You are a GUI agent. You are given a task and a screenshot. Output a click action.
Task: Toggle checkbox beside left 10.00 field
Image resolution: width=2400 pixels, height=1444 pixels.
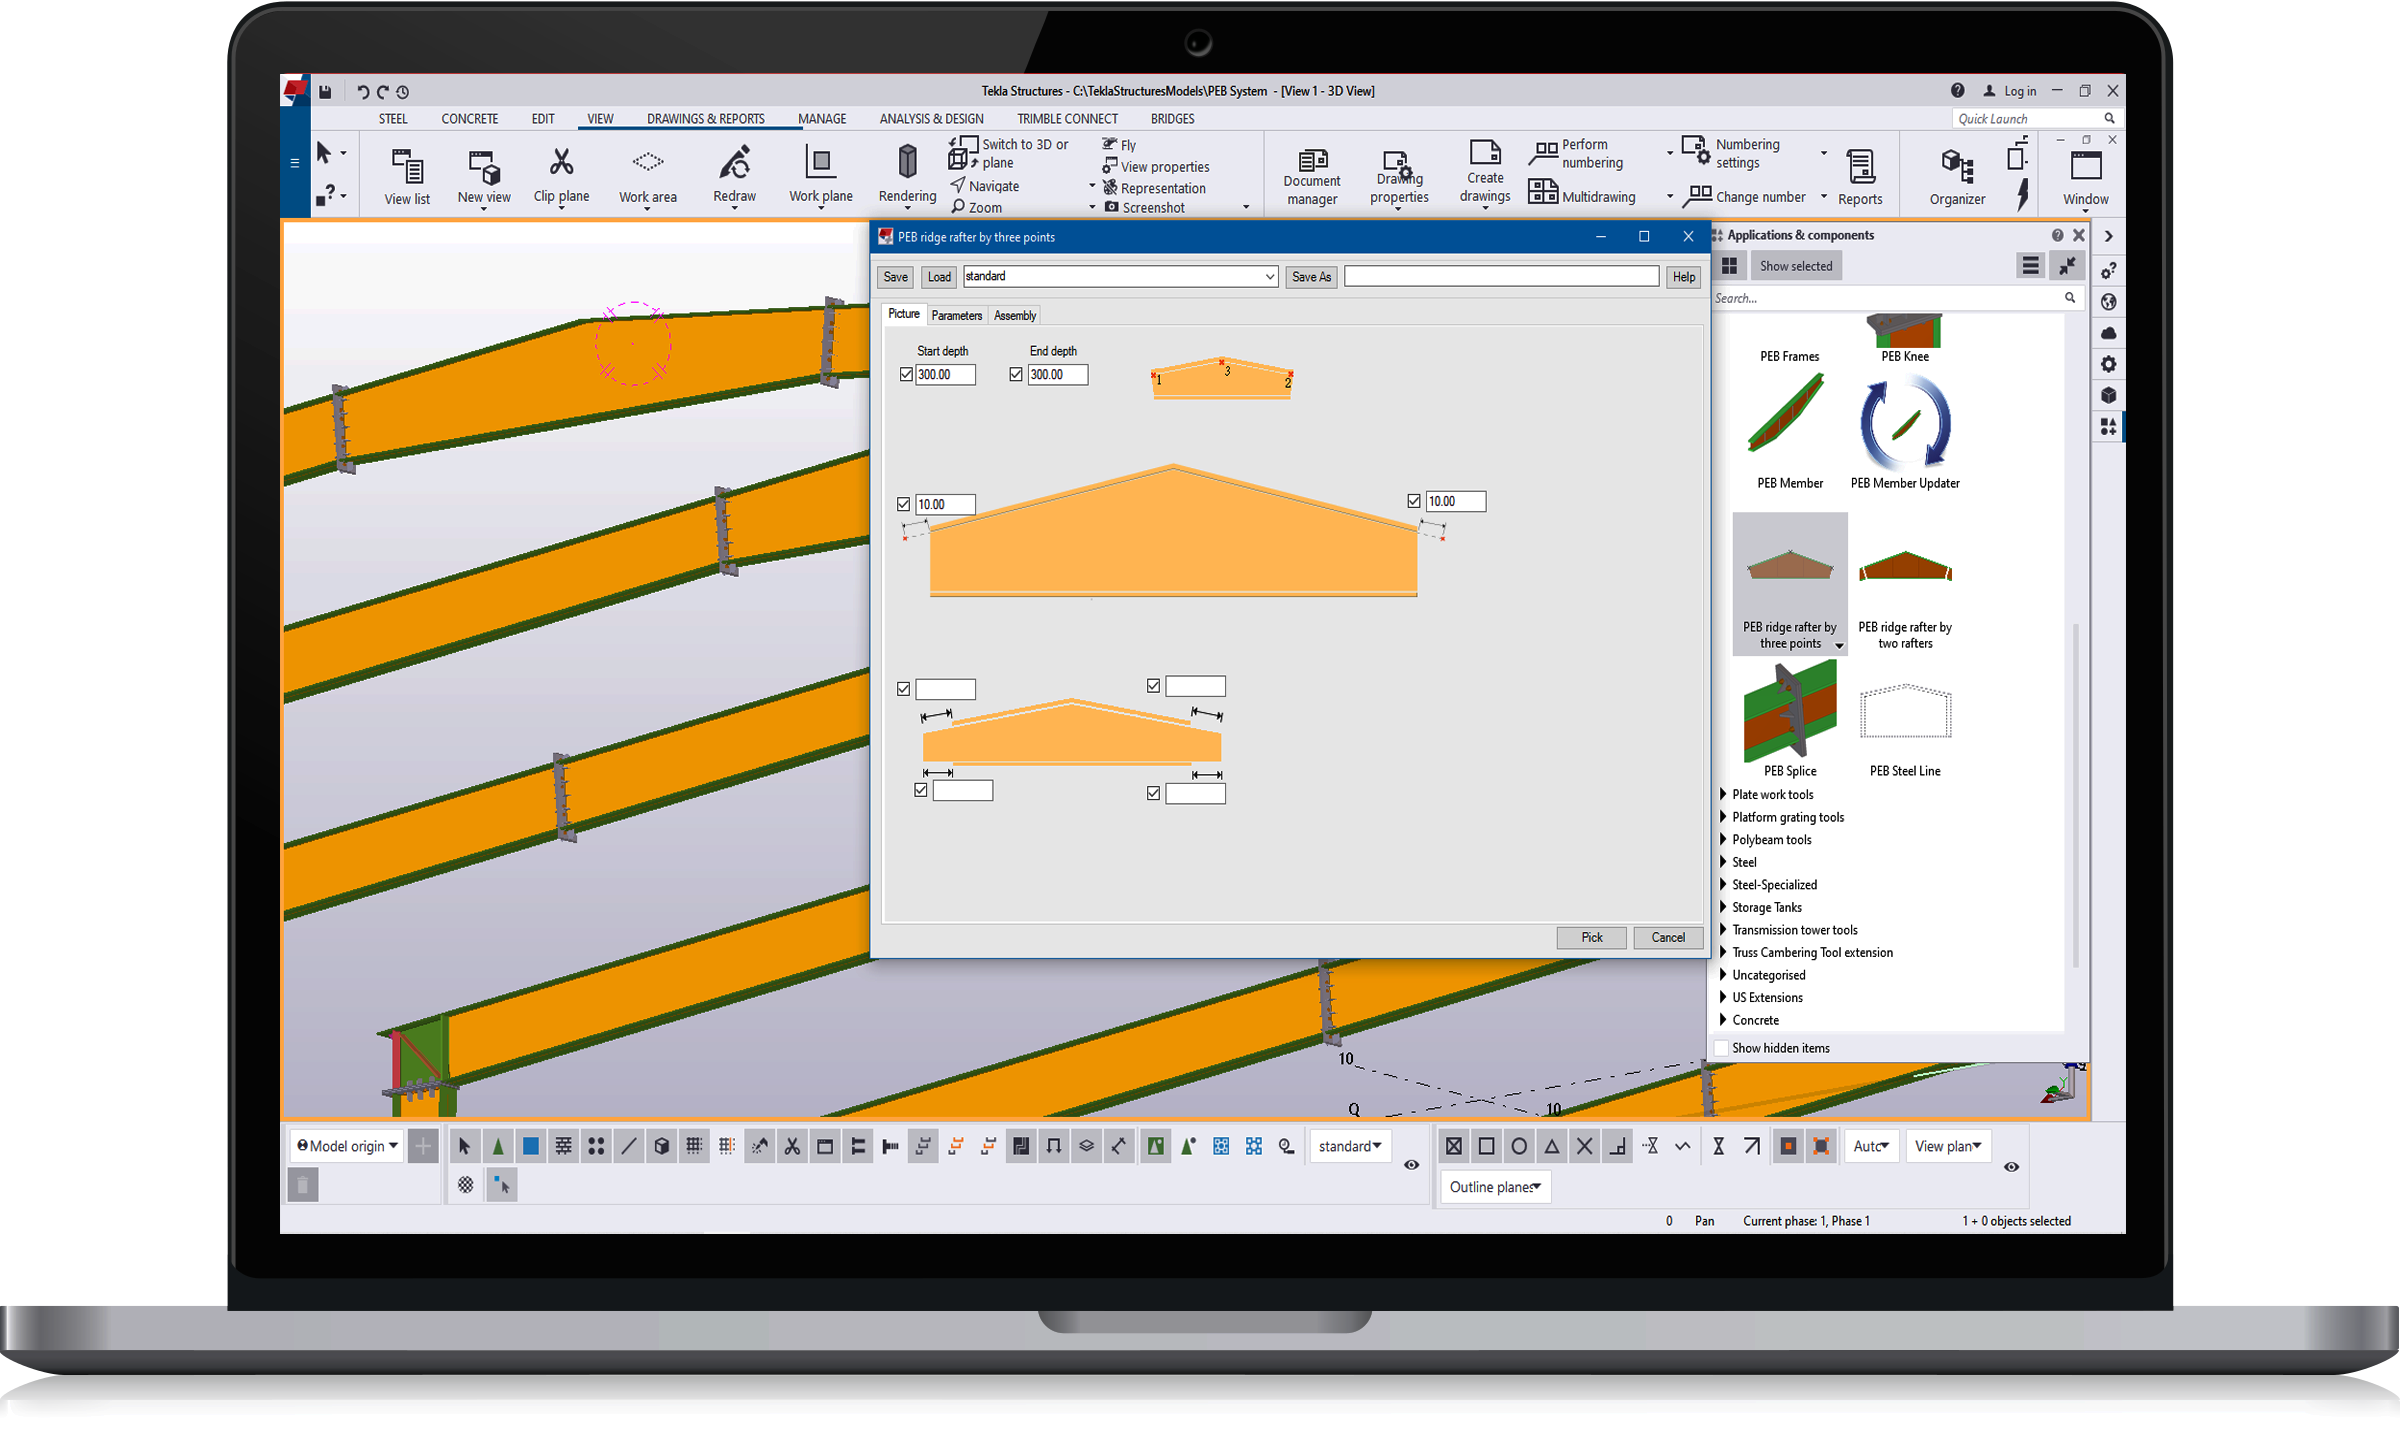tap(904, 504)
